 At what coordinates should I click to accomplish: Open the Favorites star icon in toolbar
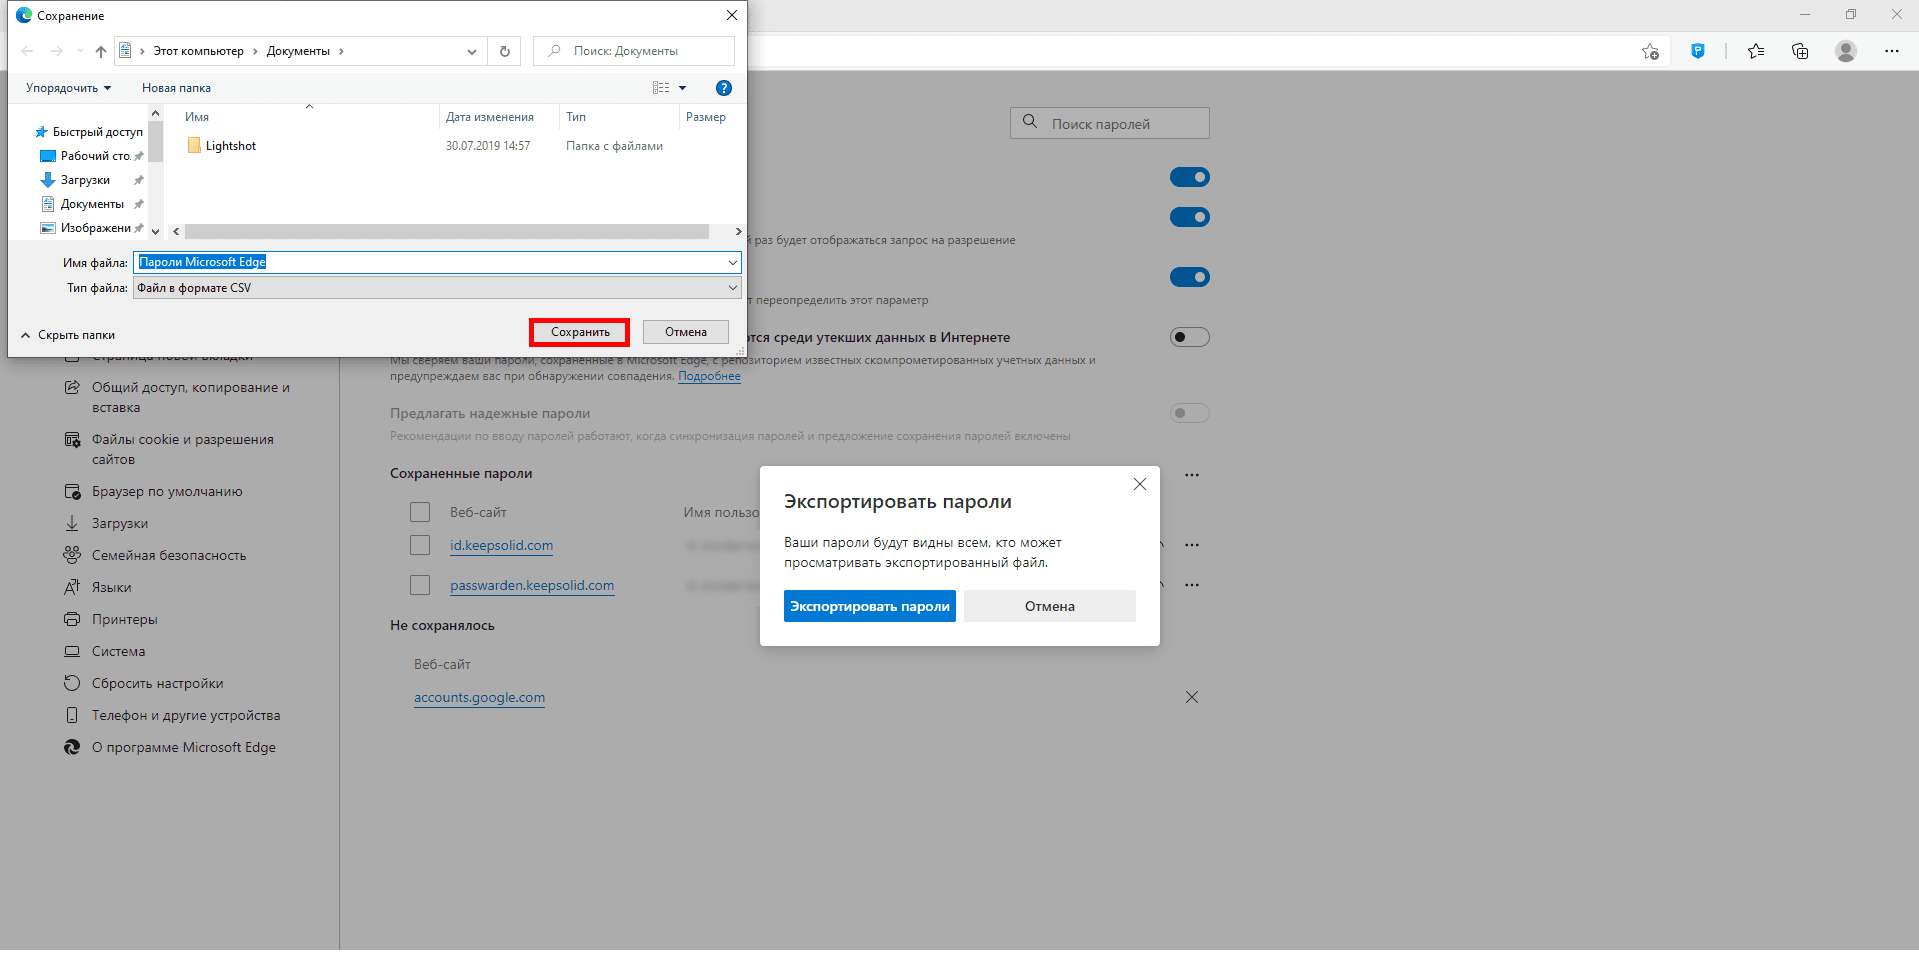tap(1755, 51)
